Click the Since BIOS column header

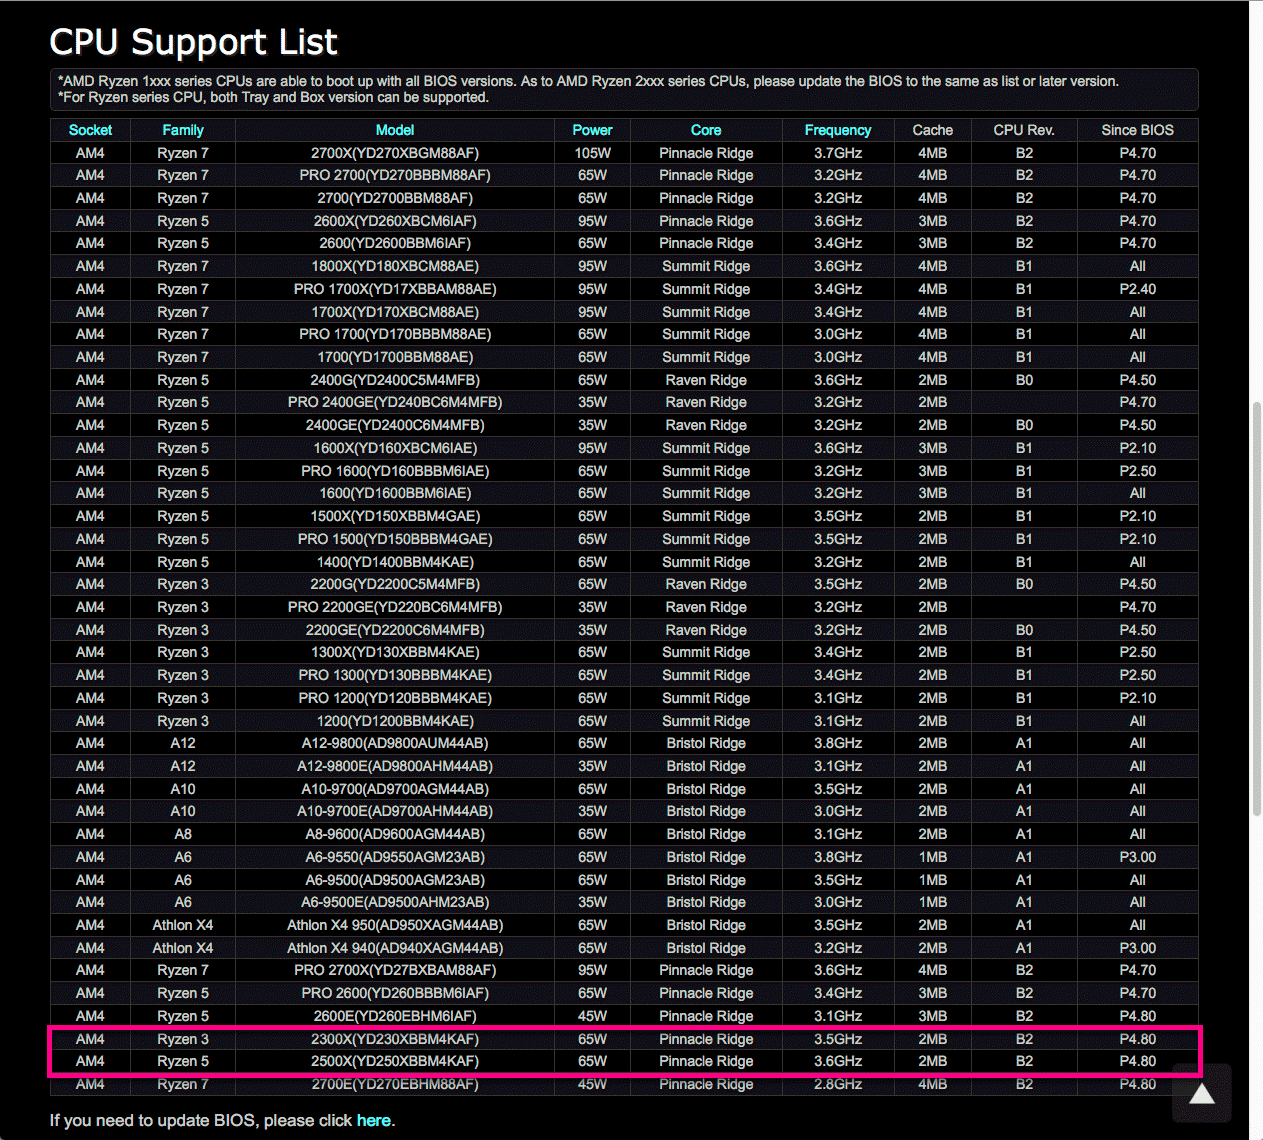click(x=1138, y=130)
